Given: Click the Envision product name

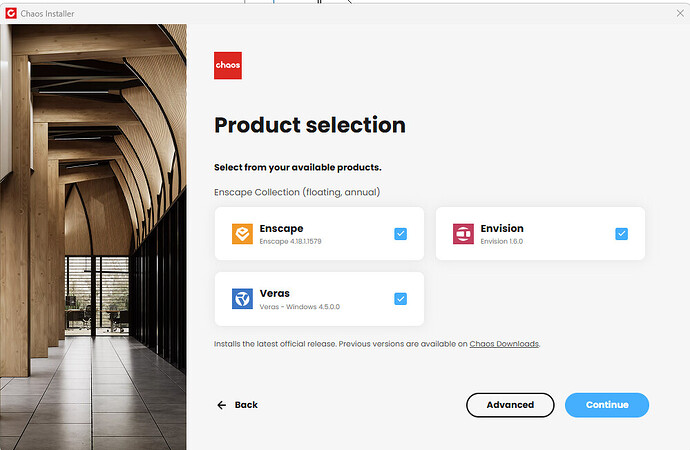Looking at the screenshot, I should point(502,228).
